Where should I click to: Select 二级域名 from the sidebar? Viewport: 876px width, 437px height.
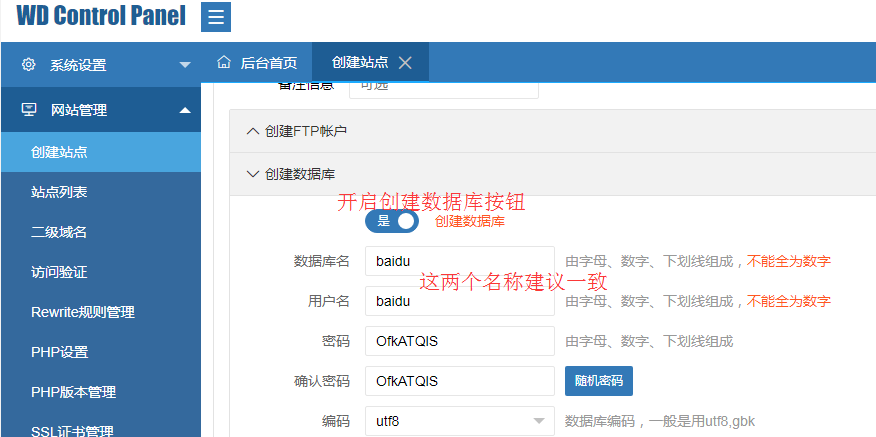[x=59, y=232]
